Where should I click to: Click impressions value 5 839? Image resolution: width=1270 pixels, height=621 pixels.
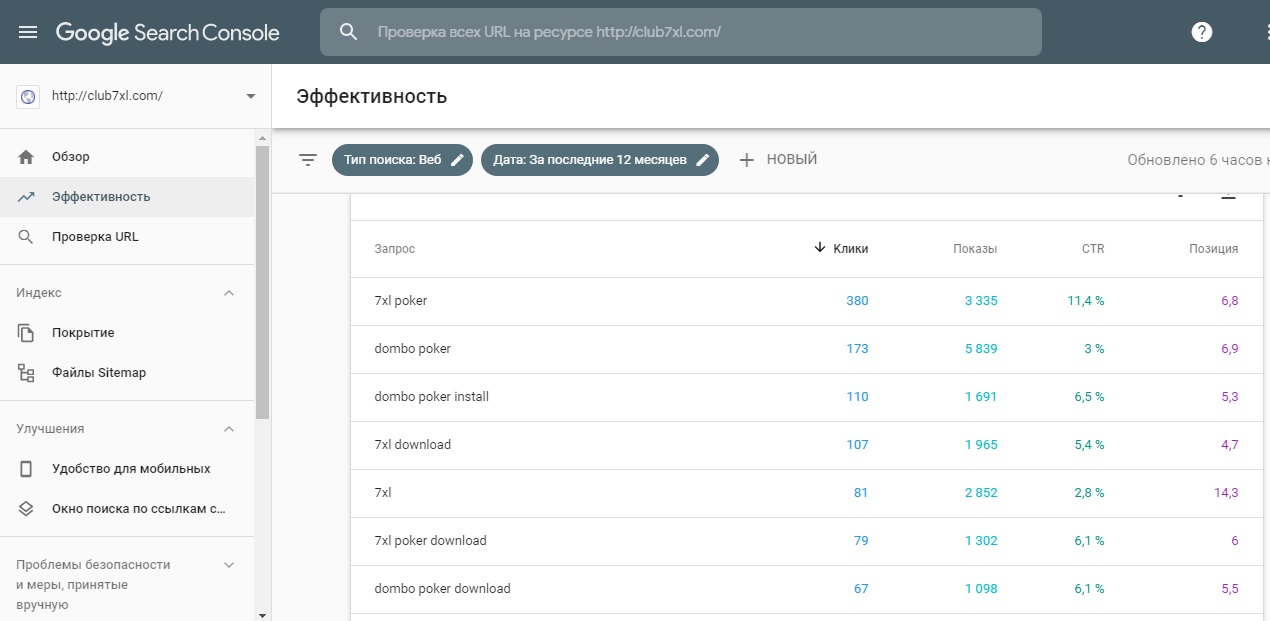click(981, 349)
